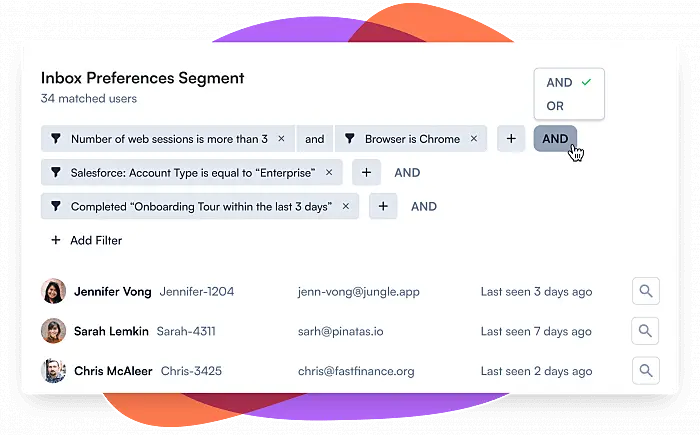Click the plus button after Onboarding filter
Image resolution: width=700 pixels, height=435 pixels.
[x=383, y=207]
